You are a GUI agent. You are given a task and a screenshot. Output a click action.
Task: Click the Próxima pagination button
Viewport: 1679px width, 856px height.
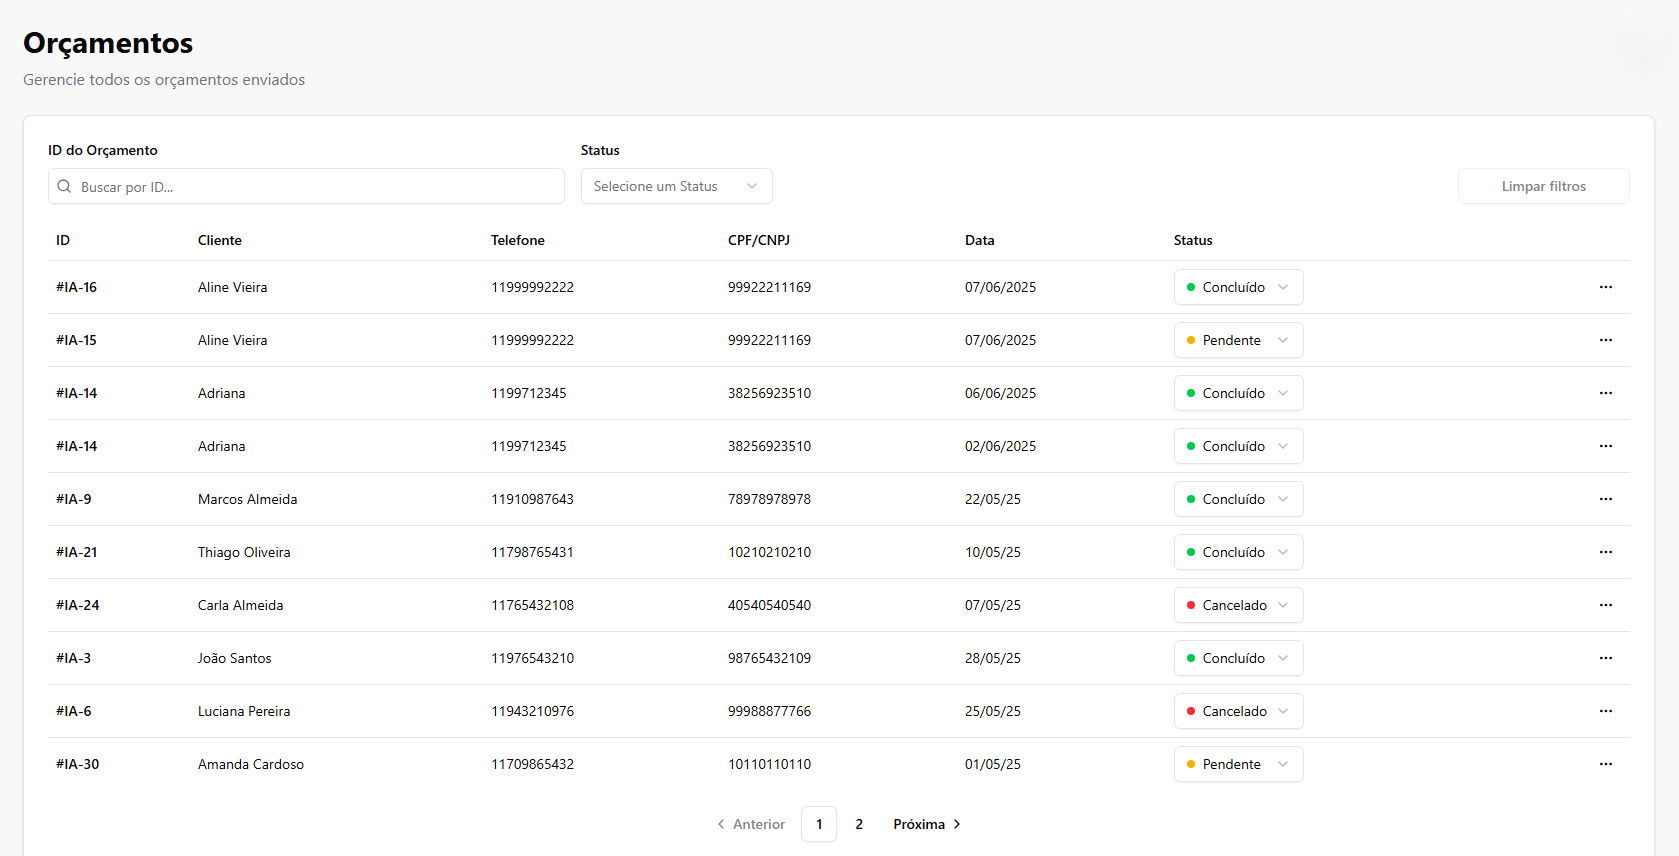(926, 824)
